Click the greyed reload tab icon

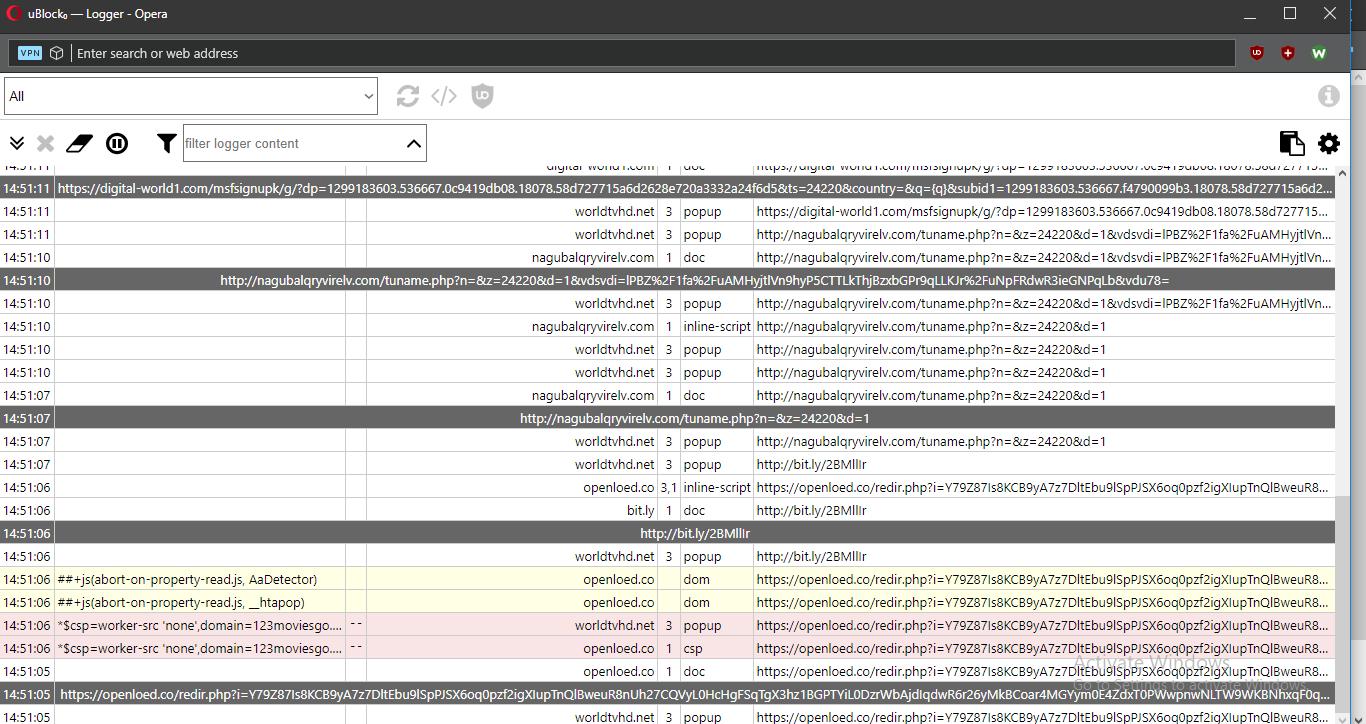(407, 96)
